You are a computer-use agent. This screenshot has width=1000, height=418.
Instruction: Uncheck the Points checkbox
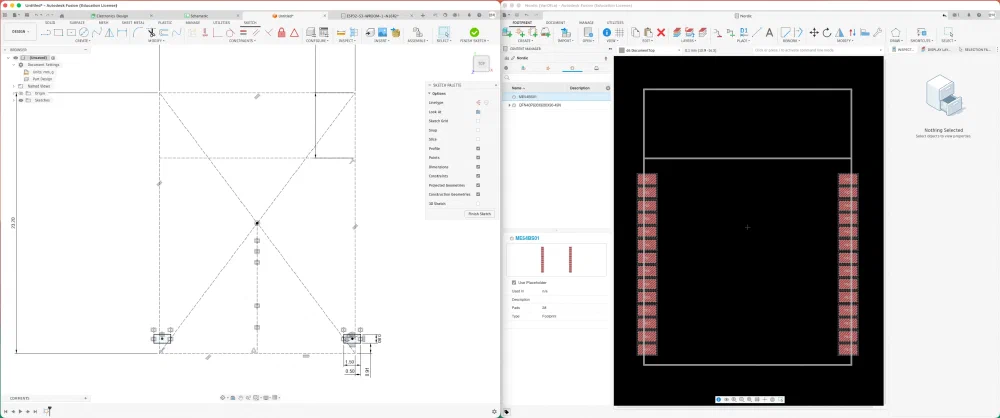(x=478, y=158)
